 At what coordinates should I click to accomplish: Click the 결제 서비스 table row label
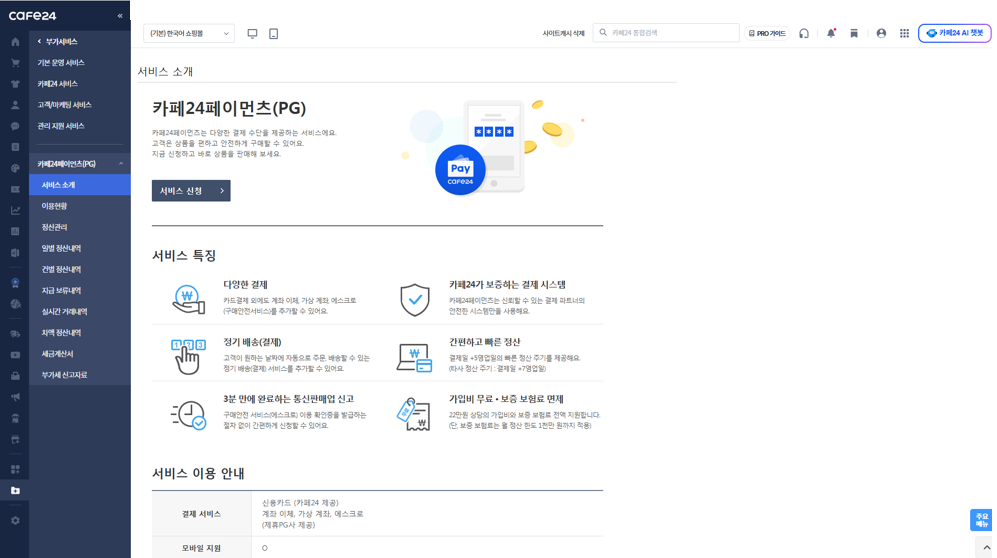[x=202, y=514]
